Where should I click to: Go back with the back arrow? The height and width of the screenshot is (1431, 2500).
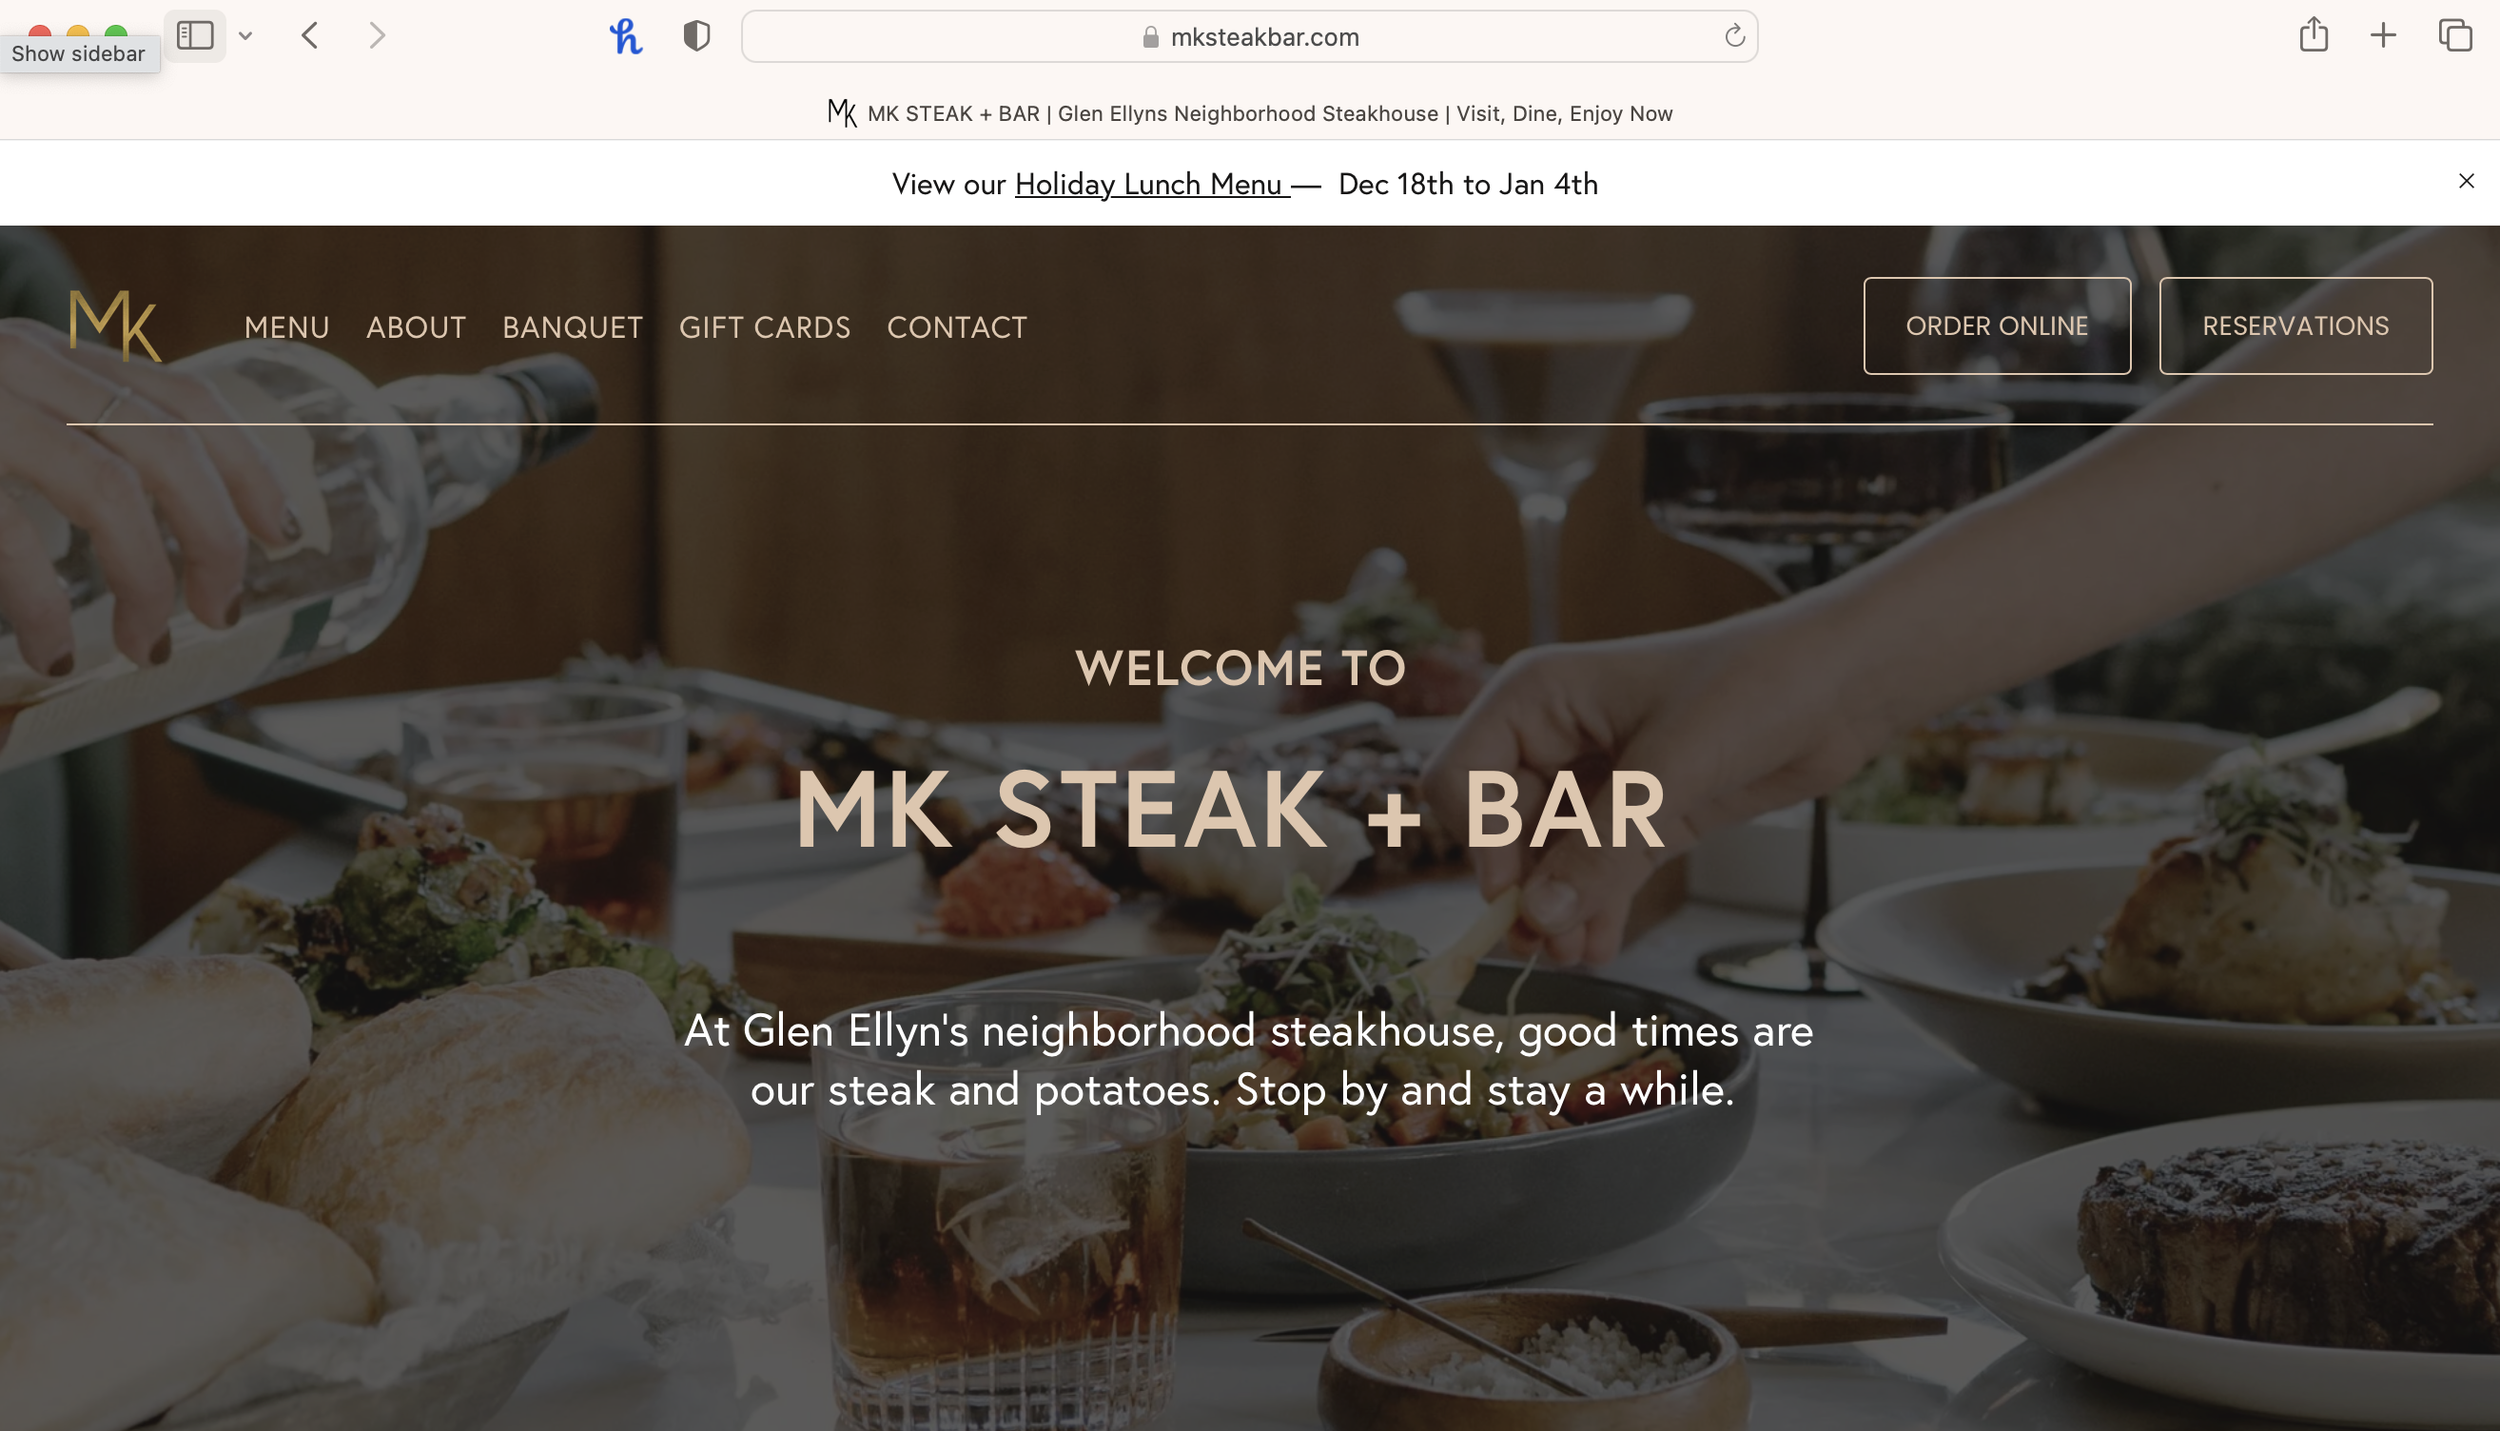(310, 36)
